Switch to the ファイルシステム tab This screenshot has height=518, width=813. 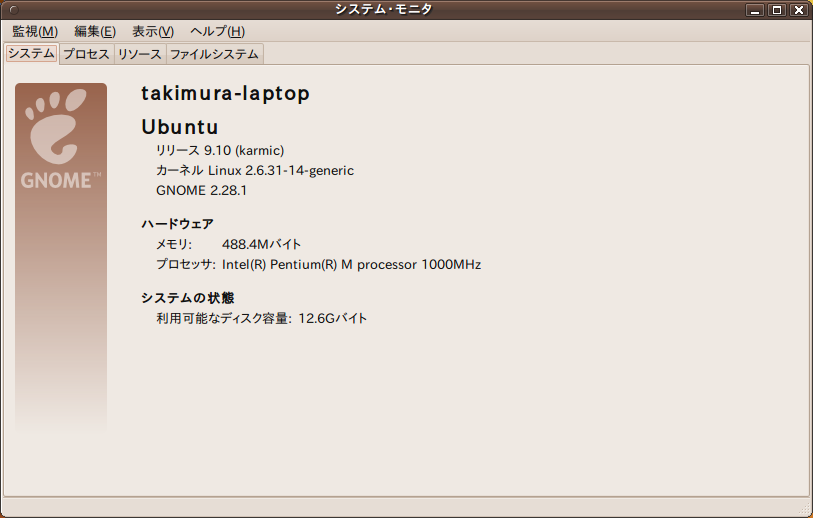214,54
